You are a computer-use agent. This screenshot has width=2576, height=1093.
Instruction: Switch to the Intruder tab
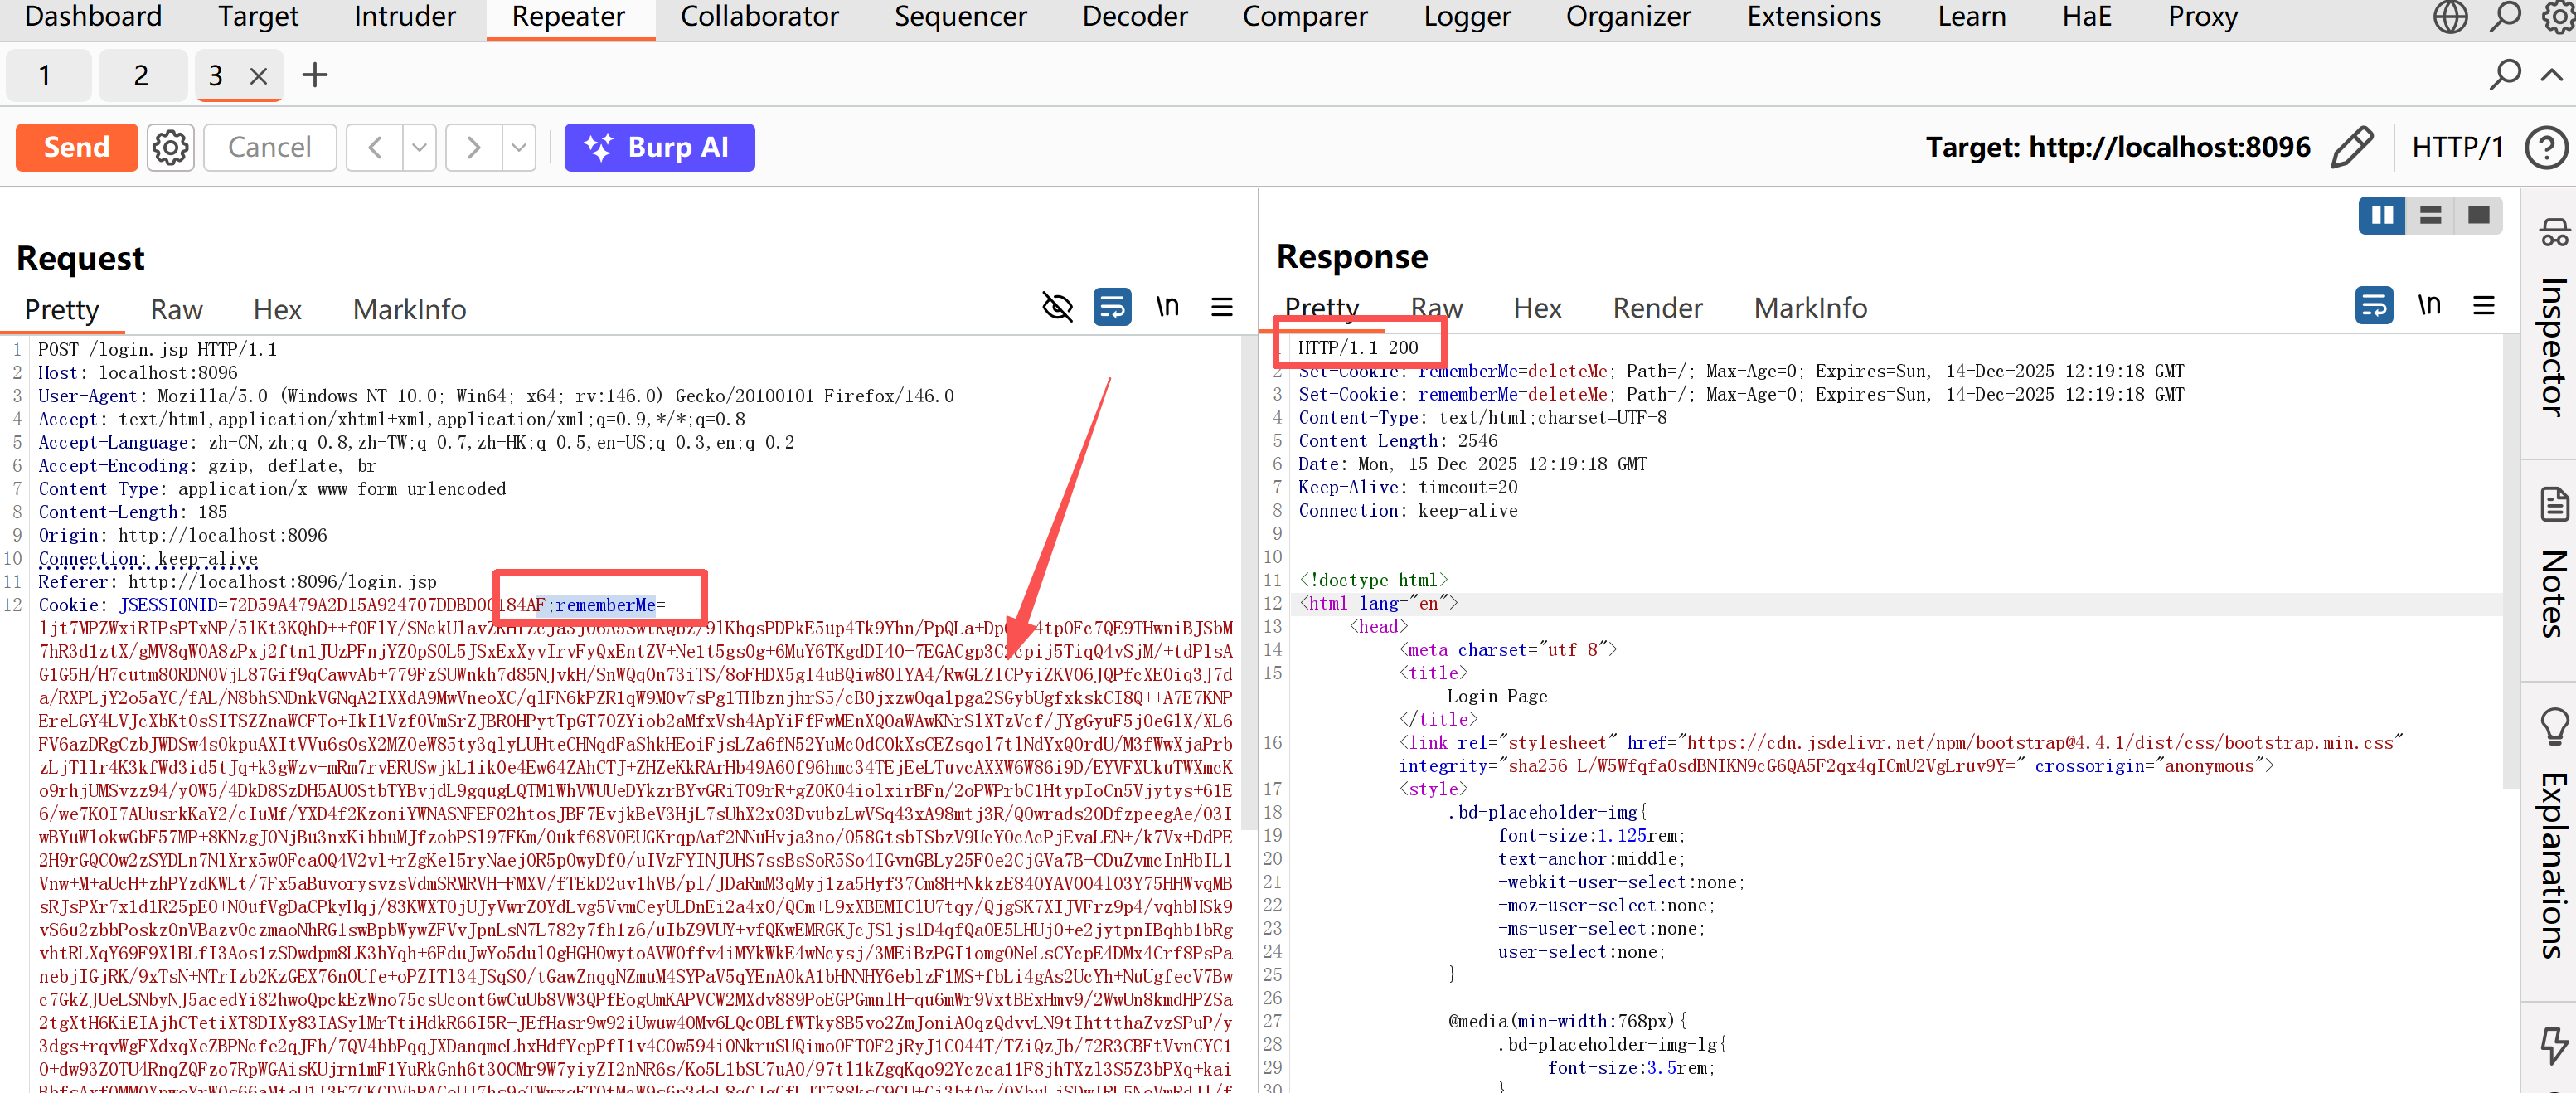[x=404, y=17]
